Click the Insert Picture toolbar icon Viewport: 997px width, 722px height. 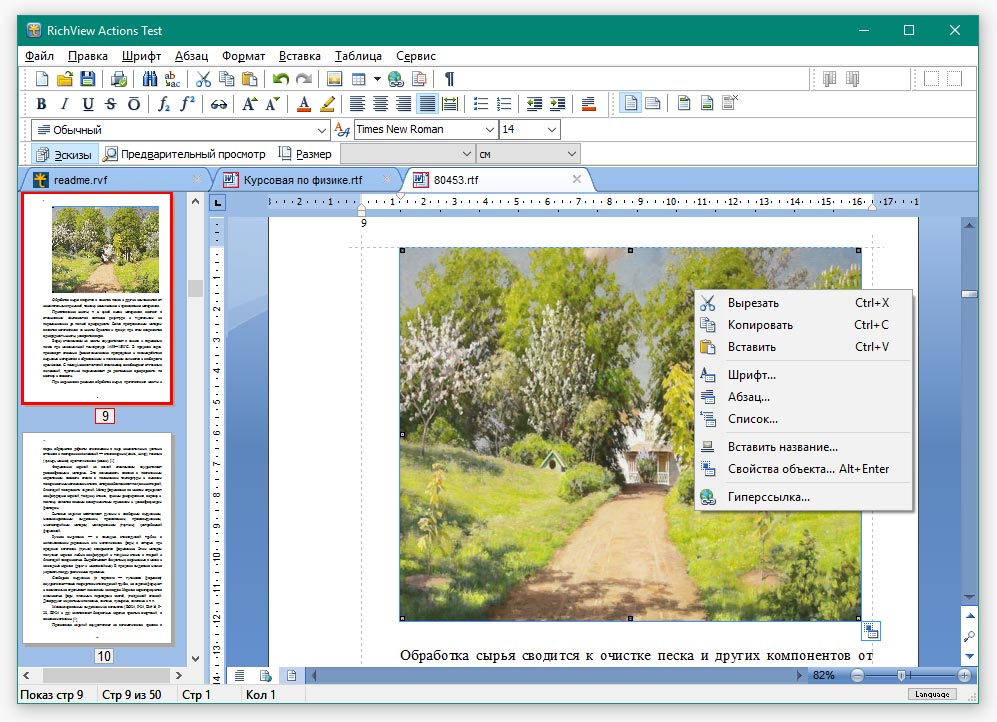click(x=335, y=79)
